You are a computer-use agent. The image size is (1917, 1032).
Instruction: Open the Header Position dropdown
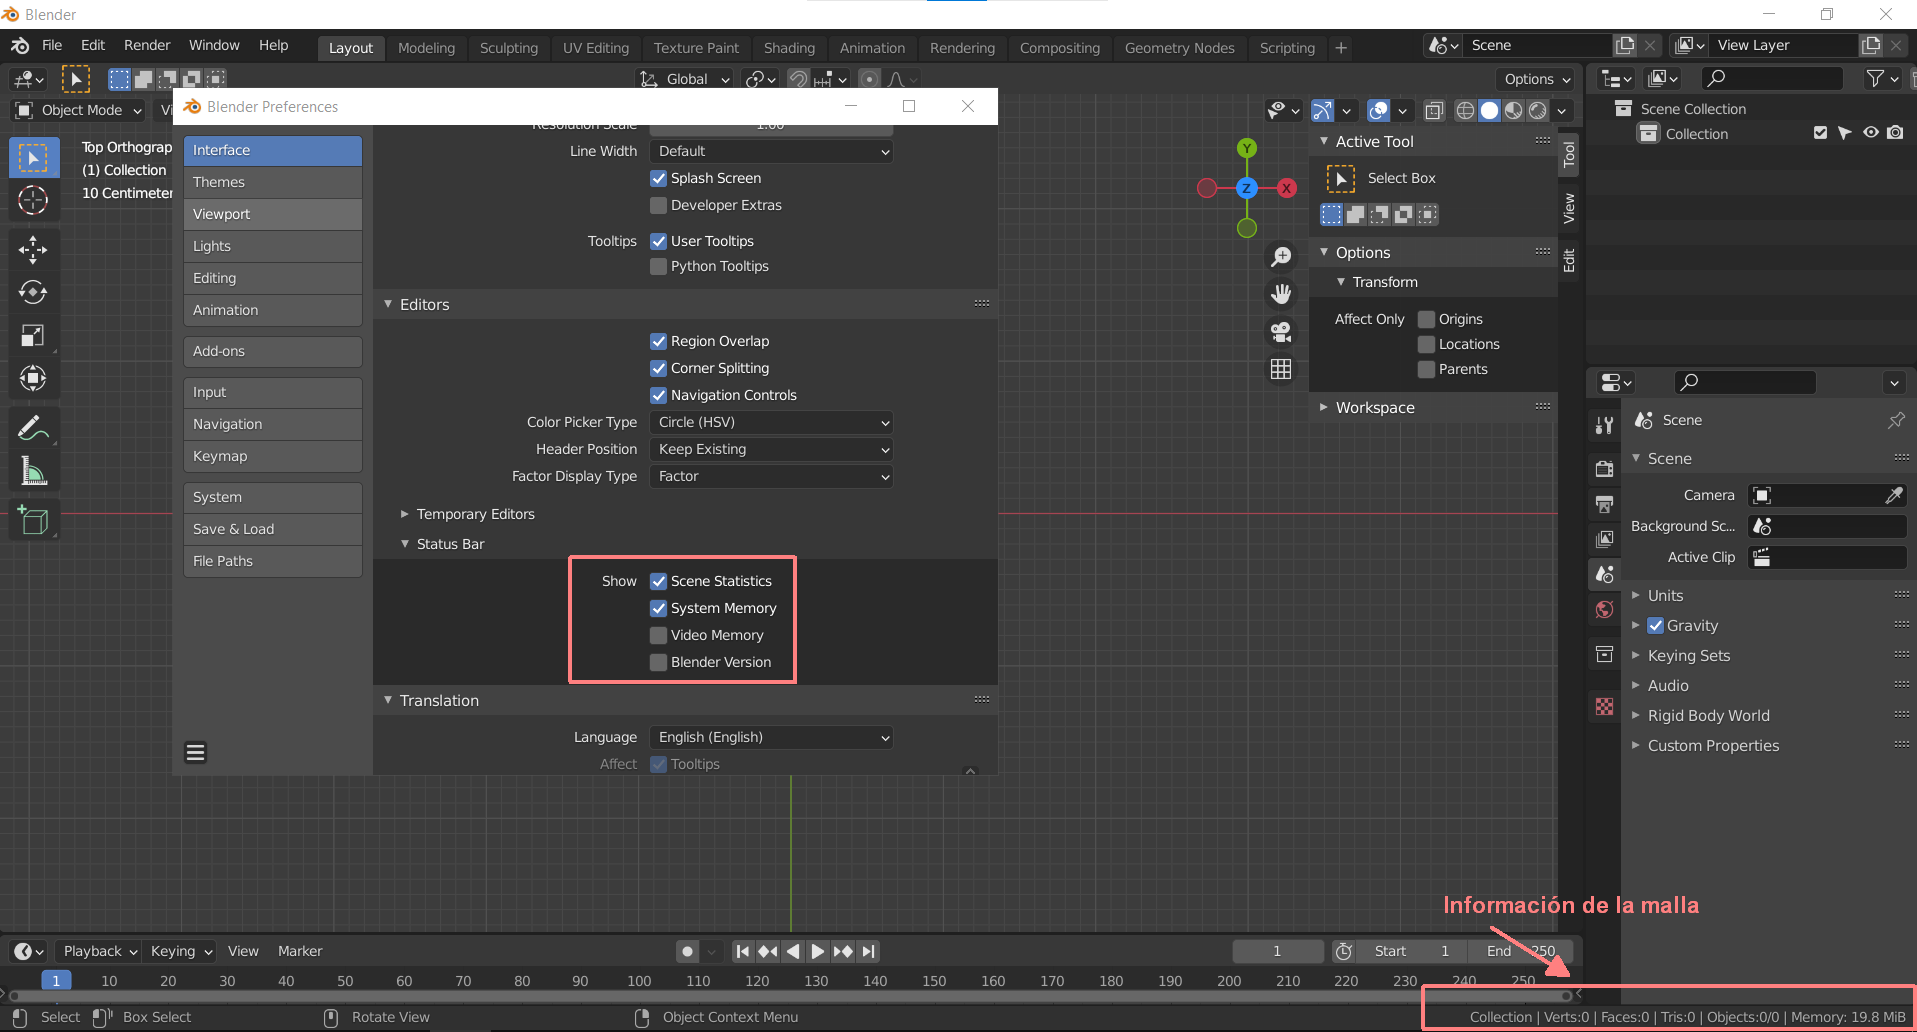point(771,449)
